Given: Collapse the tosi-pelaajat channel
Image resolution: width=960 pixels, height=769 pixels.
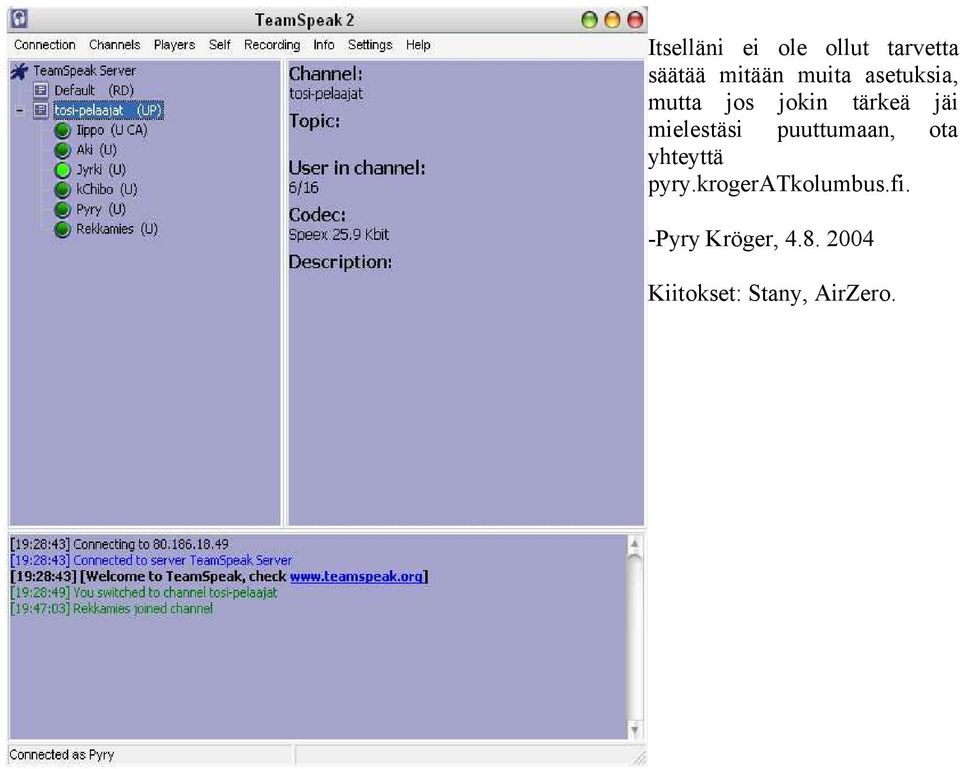Looking at the screenshot, I should [x=20, y=111].
